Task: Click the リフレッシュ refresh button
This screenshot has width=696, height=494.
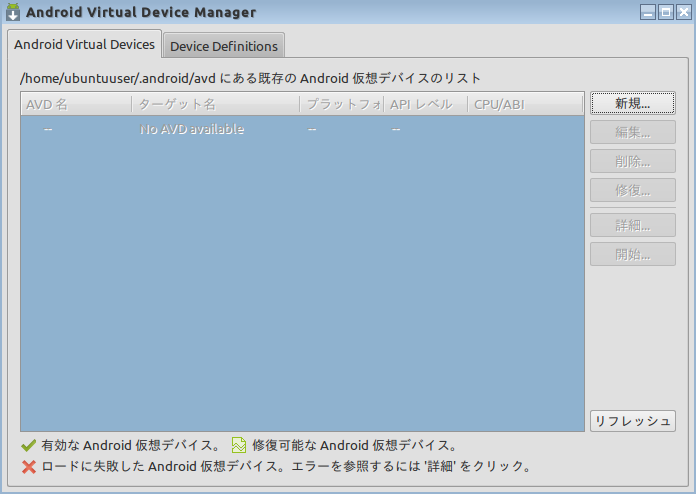Action: click(633, 421)
